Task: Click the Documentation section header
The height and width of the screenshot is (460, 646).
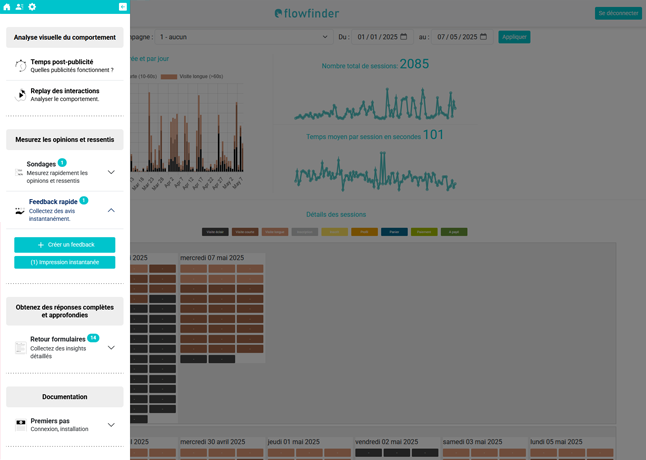Action: point(65,397)
